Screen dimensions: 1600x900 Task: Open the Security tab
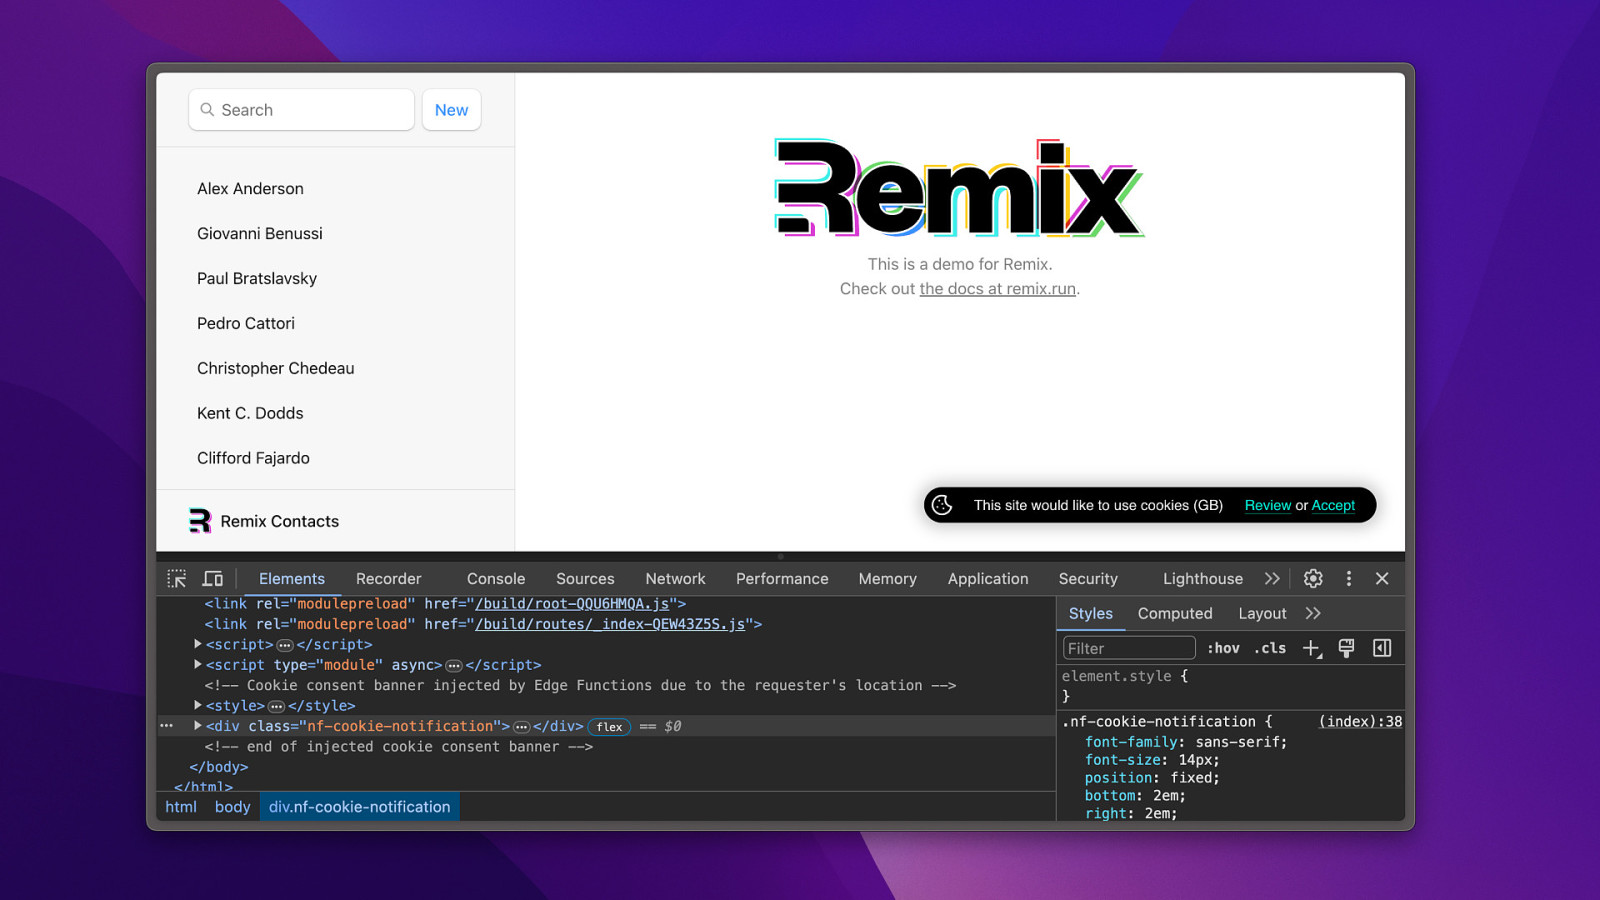(1088, 578)
